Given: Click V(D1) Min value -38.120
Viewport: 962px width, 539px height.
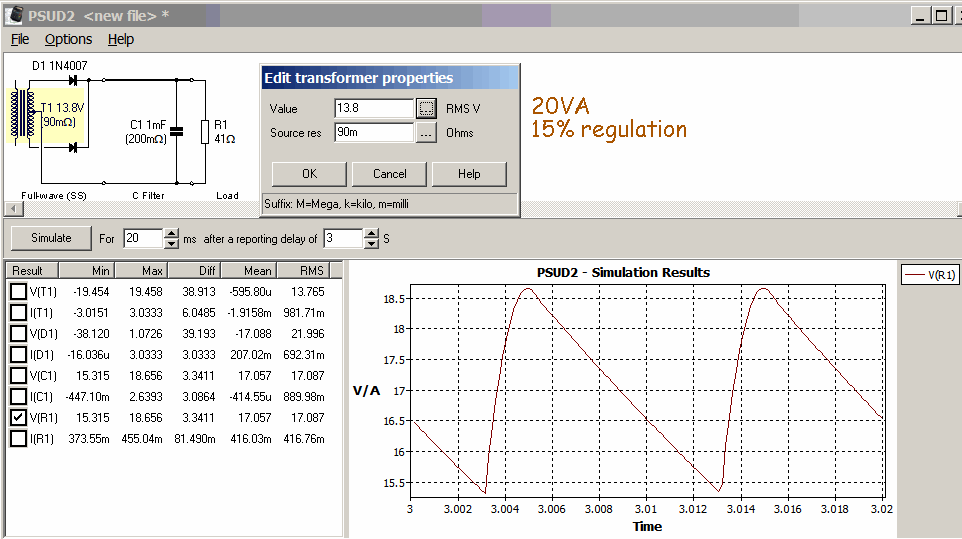Looking at the screenshot, I should [91, 334].
